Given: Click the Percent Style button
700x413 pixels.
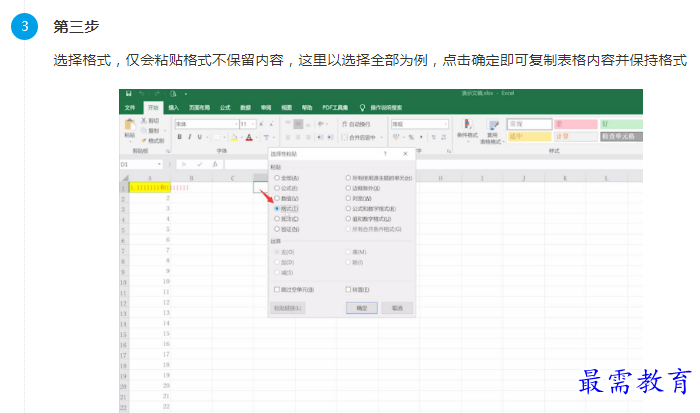Looking at the screenshot, I should [x=411, y=137].
